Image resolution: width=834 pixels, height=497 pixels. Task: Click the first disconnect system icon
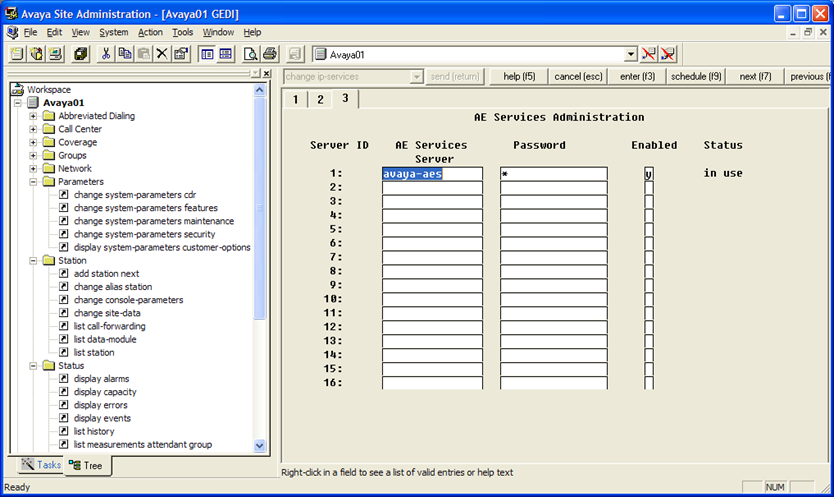pyautogui.click(x=649, y=54)
